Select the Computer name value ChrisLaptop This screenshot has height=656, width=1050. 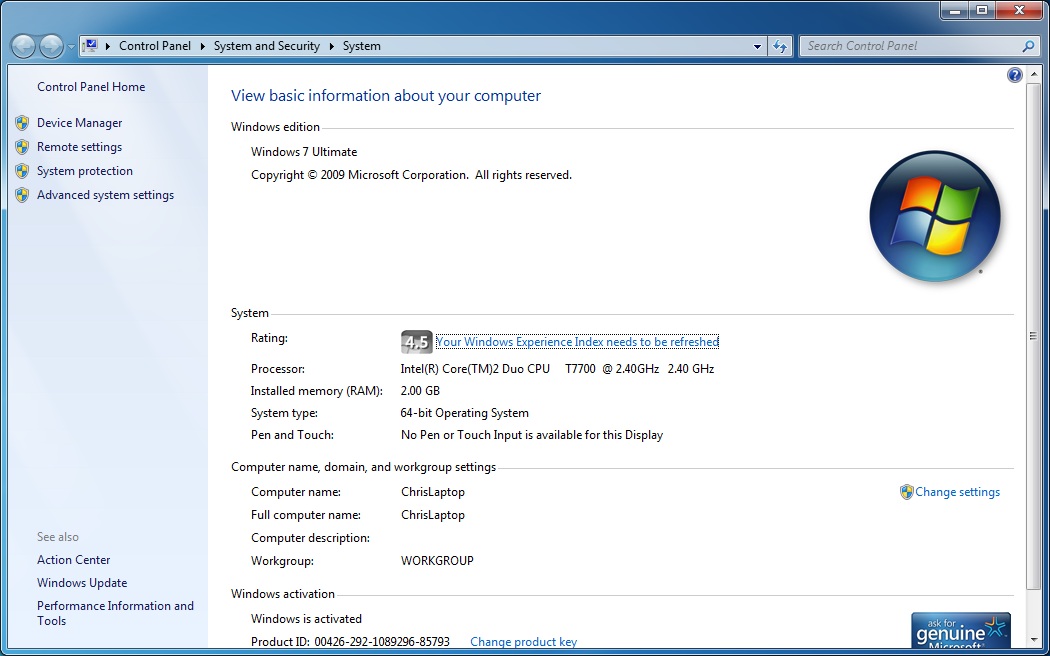click(433, 492)
